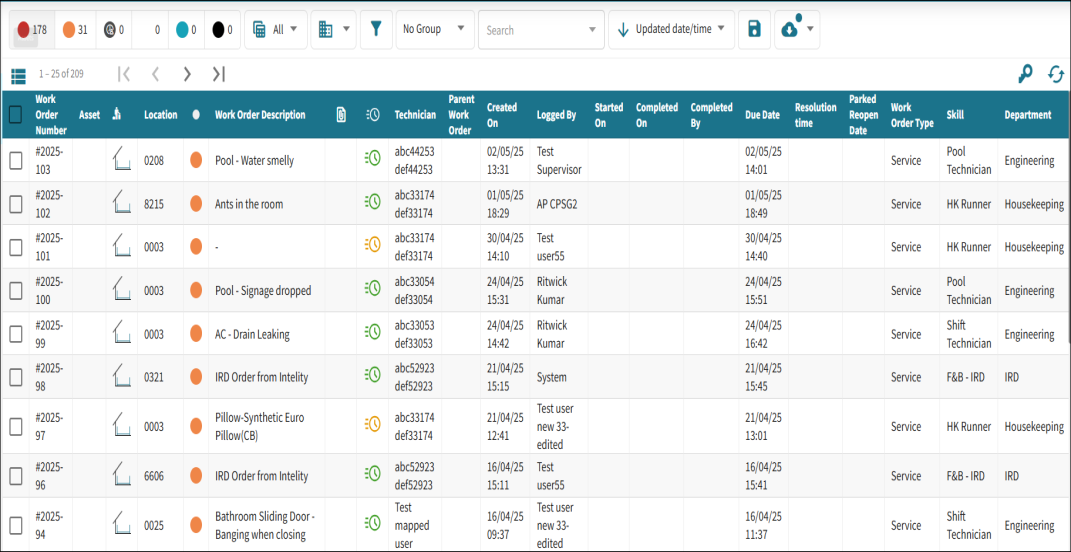This screenshot has width=1071, height=552.
Task: Click the key search icon at top right
Action: coord(1025,74)
